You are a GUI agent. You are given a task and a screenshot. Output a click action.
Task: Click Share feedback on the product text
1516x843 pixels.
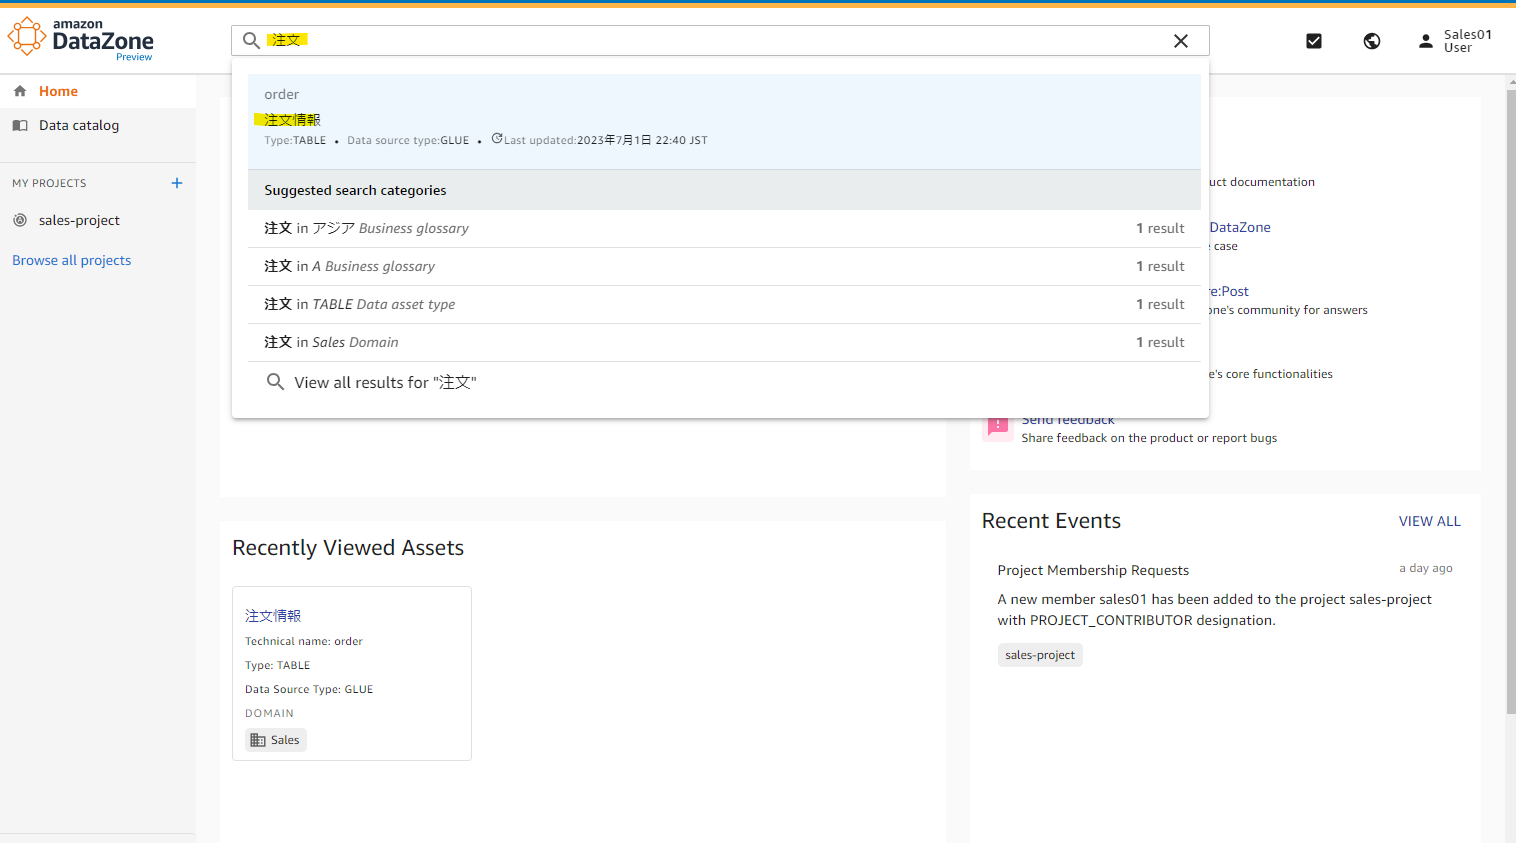(x=1149, y=438)
